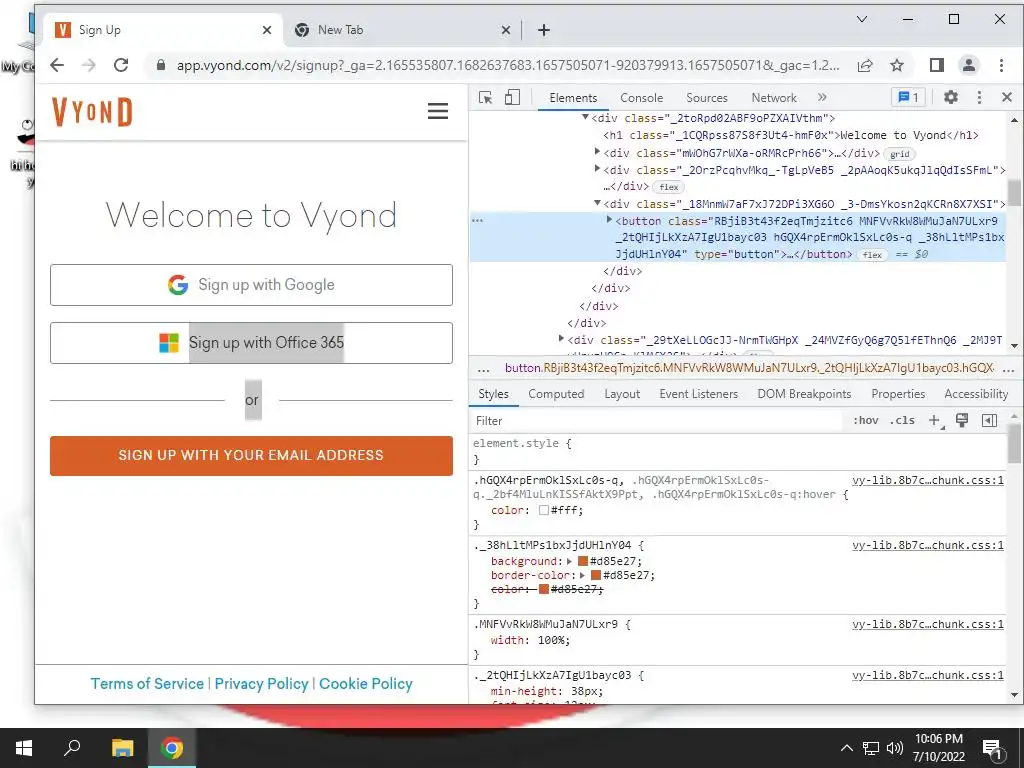
Task: Open the Properties tab
Action: pos(898,394)
